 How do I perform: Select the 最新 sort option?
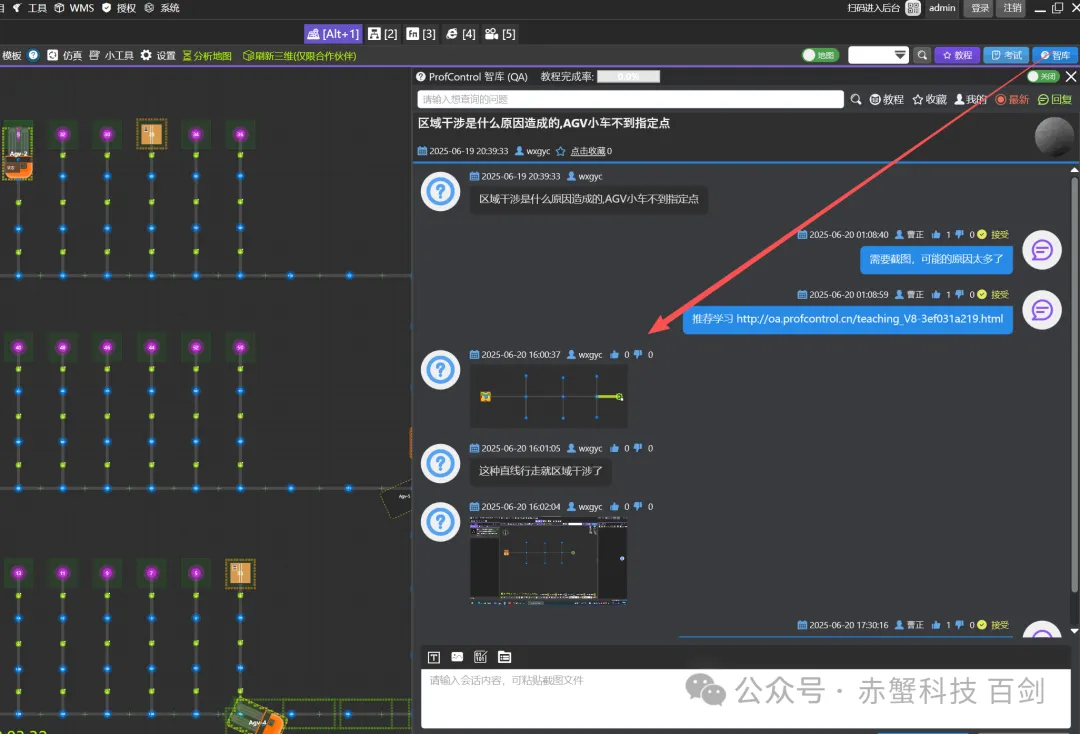[x=1012, y=99]
